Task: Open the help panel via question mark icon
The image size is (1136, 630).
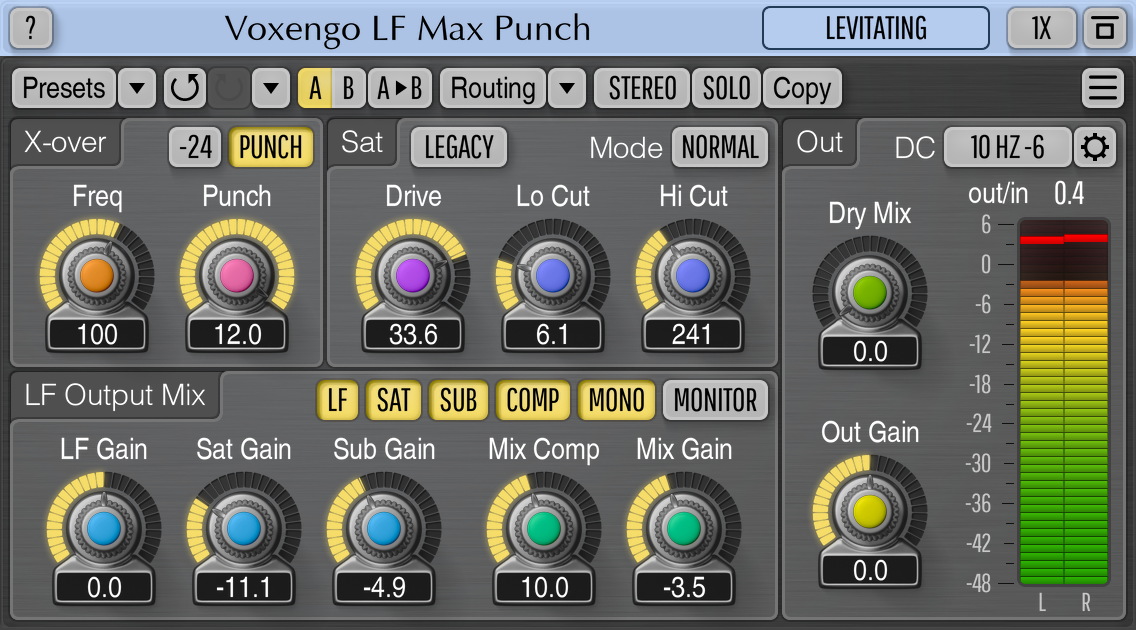Action: coord(30,27)
